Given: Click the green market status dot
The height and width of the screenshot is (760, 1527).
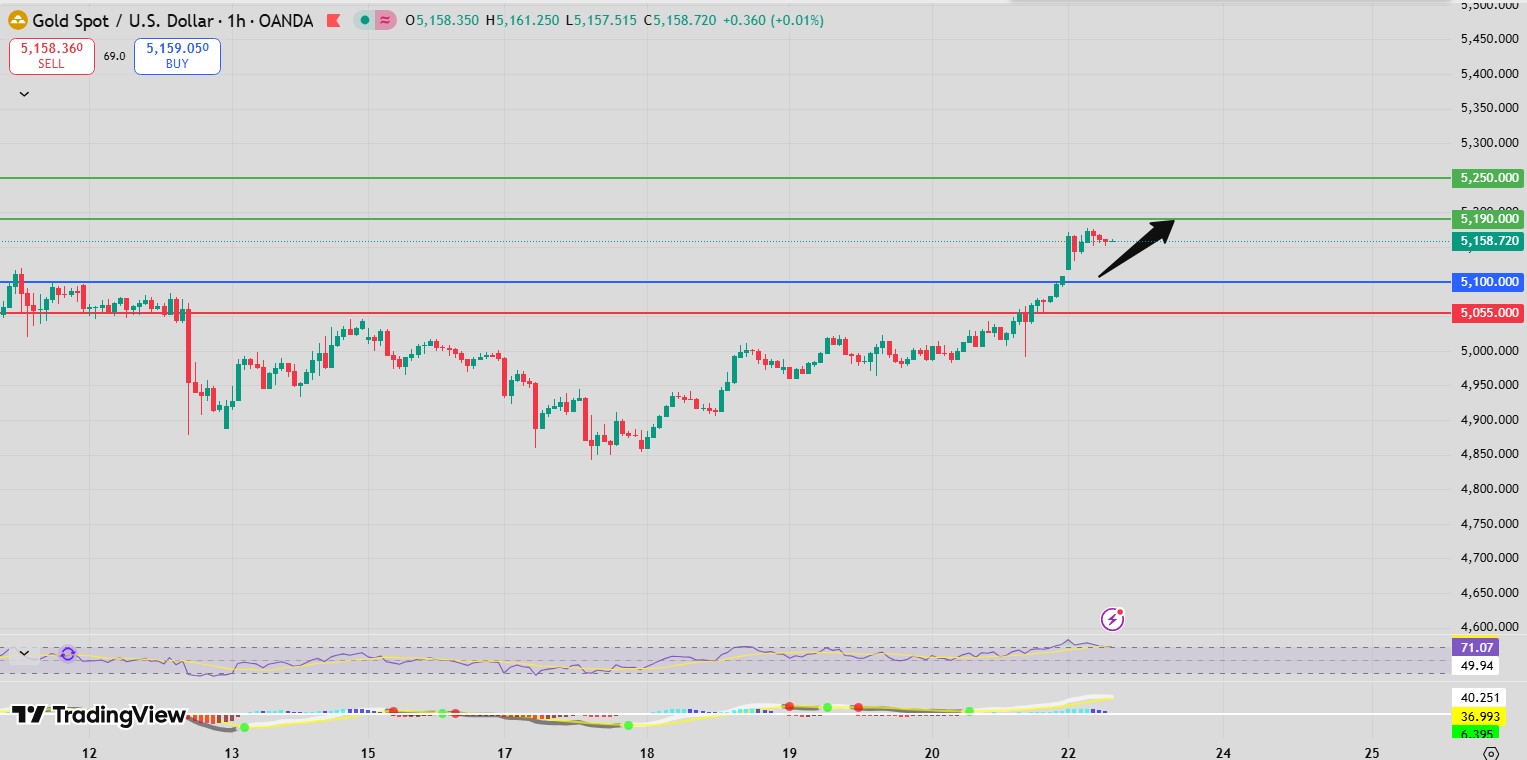Looking at the screenshot, I should coord(366,21).
